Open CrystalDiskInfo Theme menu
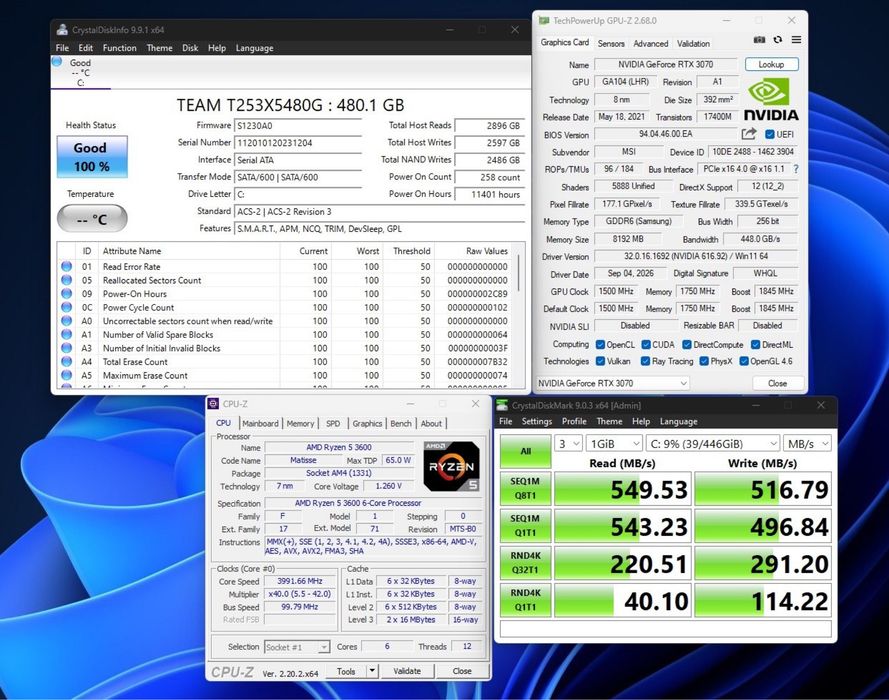Screen dimensions: 889x700 pyautogui.click(x=159, y=48)
